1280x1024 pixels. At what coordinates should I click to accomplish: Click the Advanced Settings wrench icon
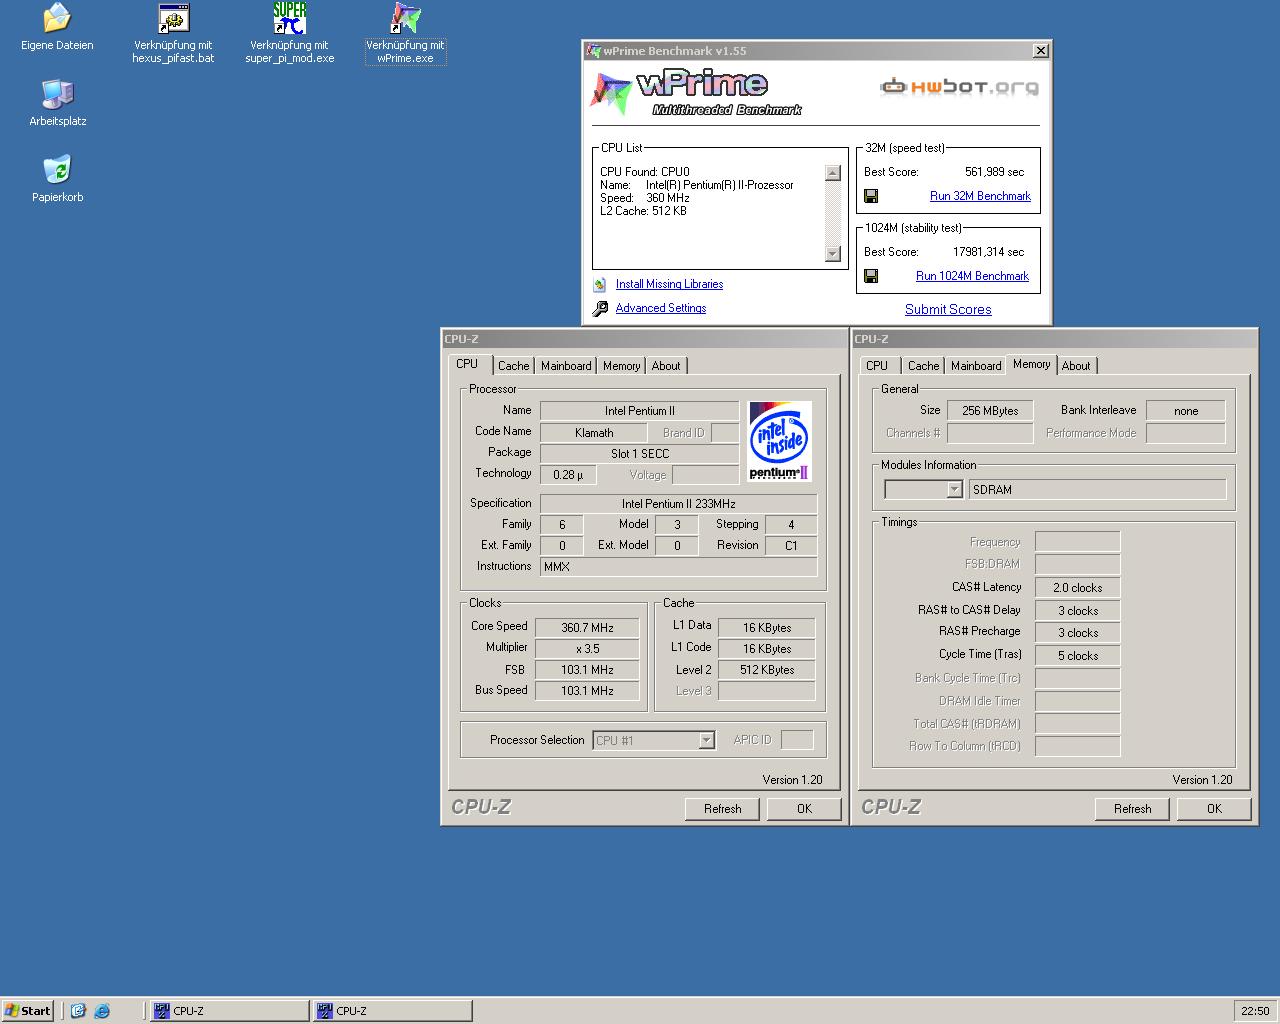[x=600, y=309]
